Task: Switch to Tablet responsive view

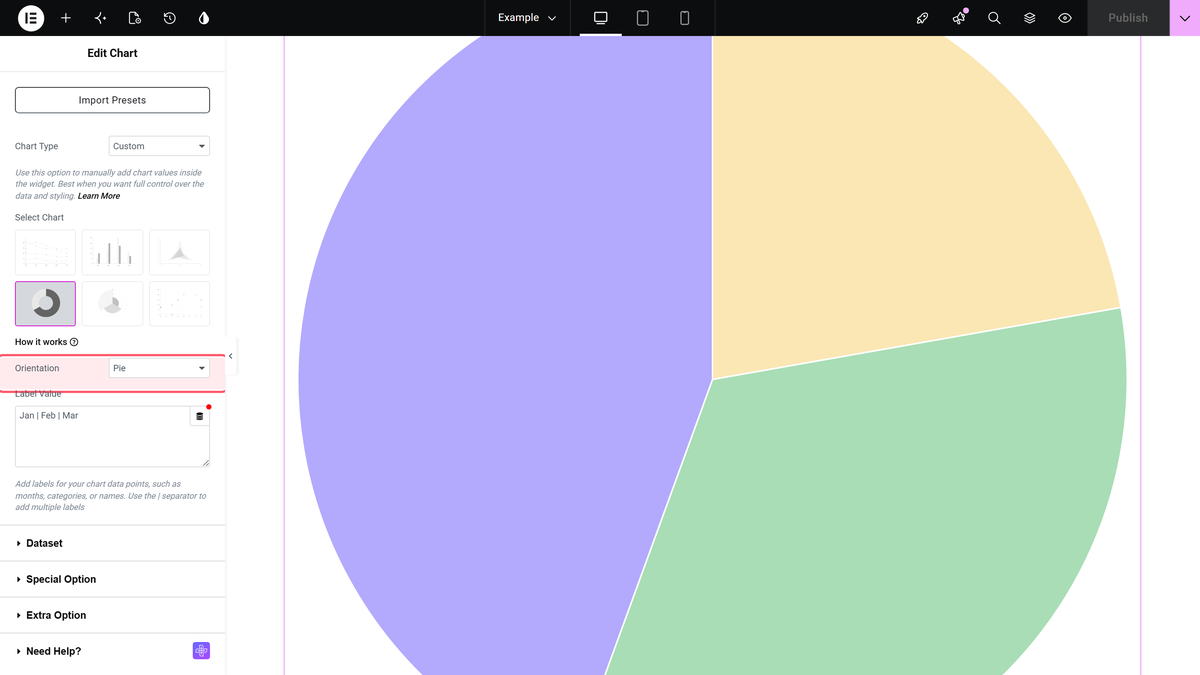Action: (x=643, y=18)
